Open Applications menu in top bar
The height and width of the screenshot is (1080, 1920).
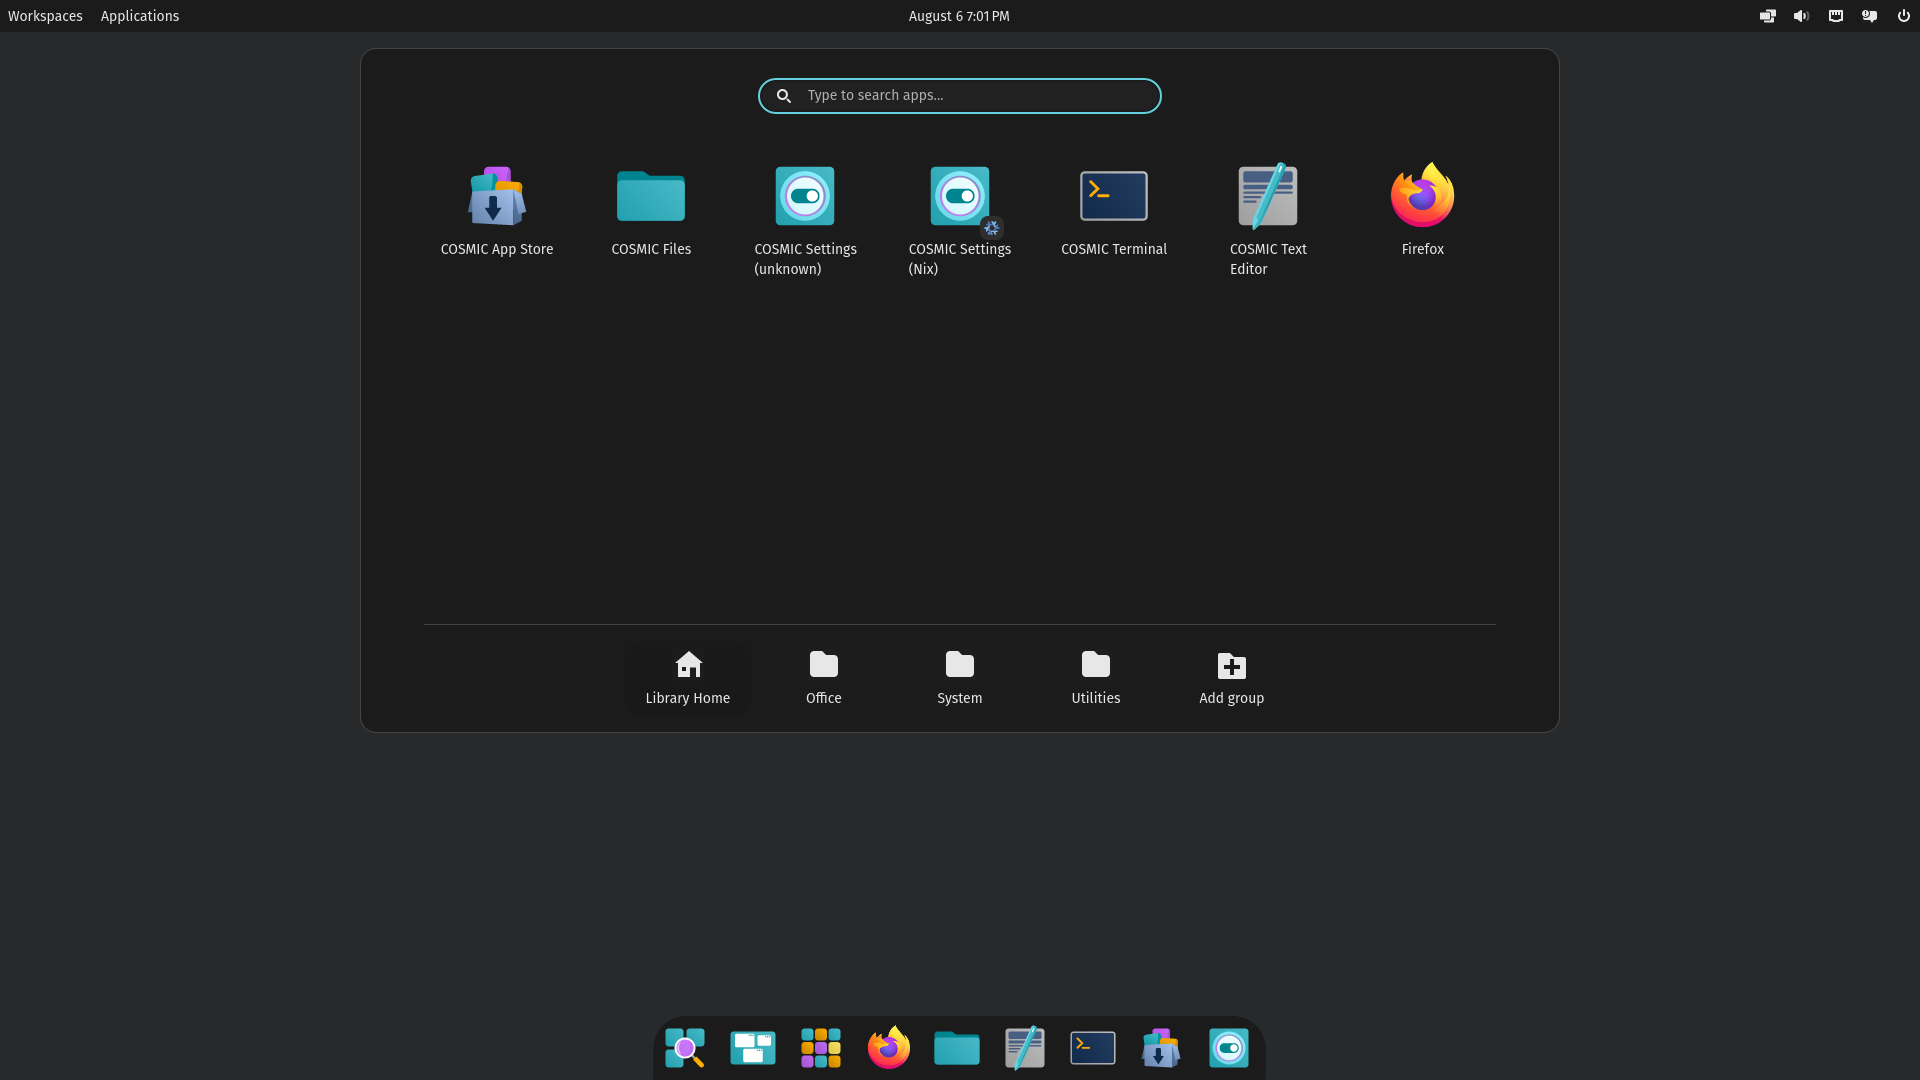pos(140,15)
